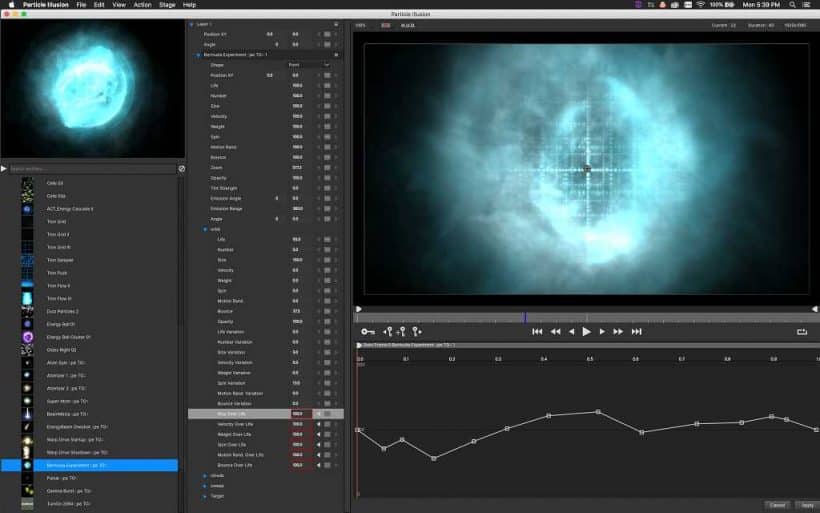Toggle the square box in Zoom row
The width and height of the screenshot is (820, 513).
327,167
